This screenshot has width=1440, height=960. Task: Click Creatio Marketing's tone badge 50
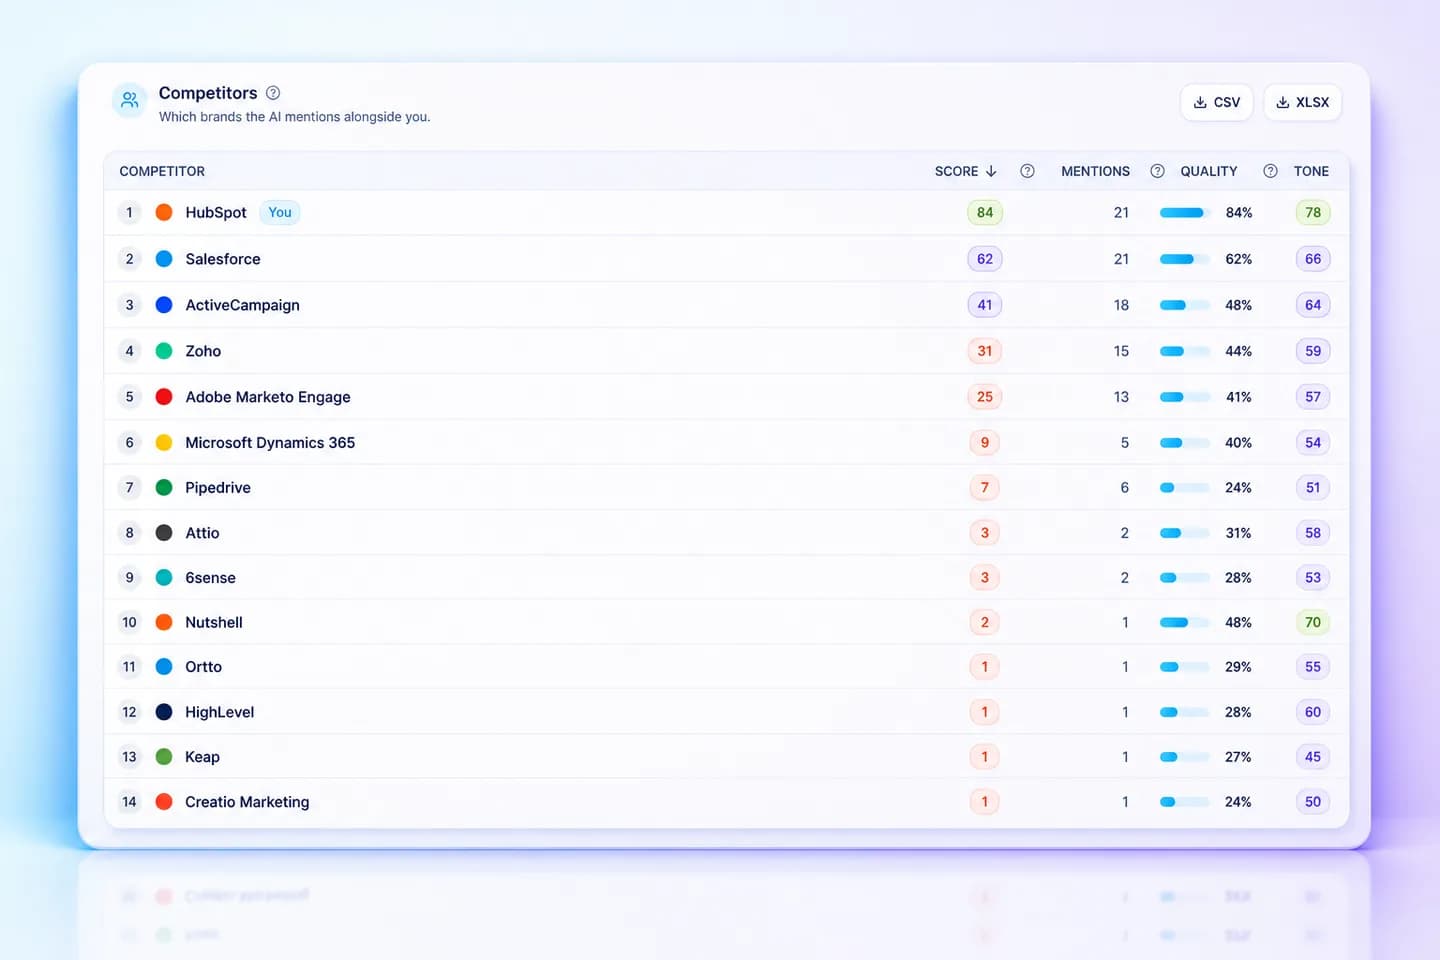(1313, 802)
